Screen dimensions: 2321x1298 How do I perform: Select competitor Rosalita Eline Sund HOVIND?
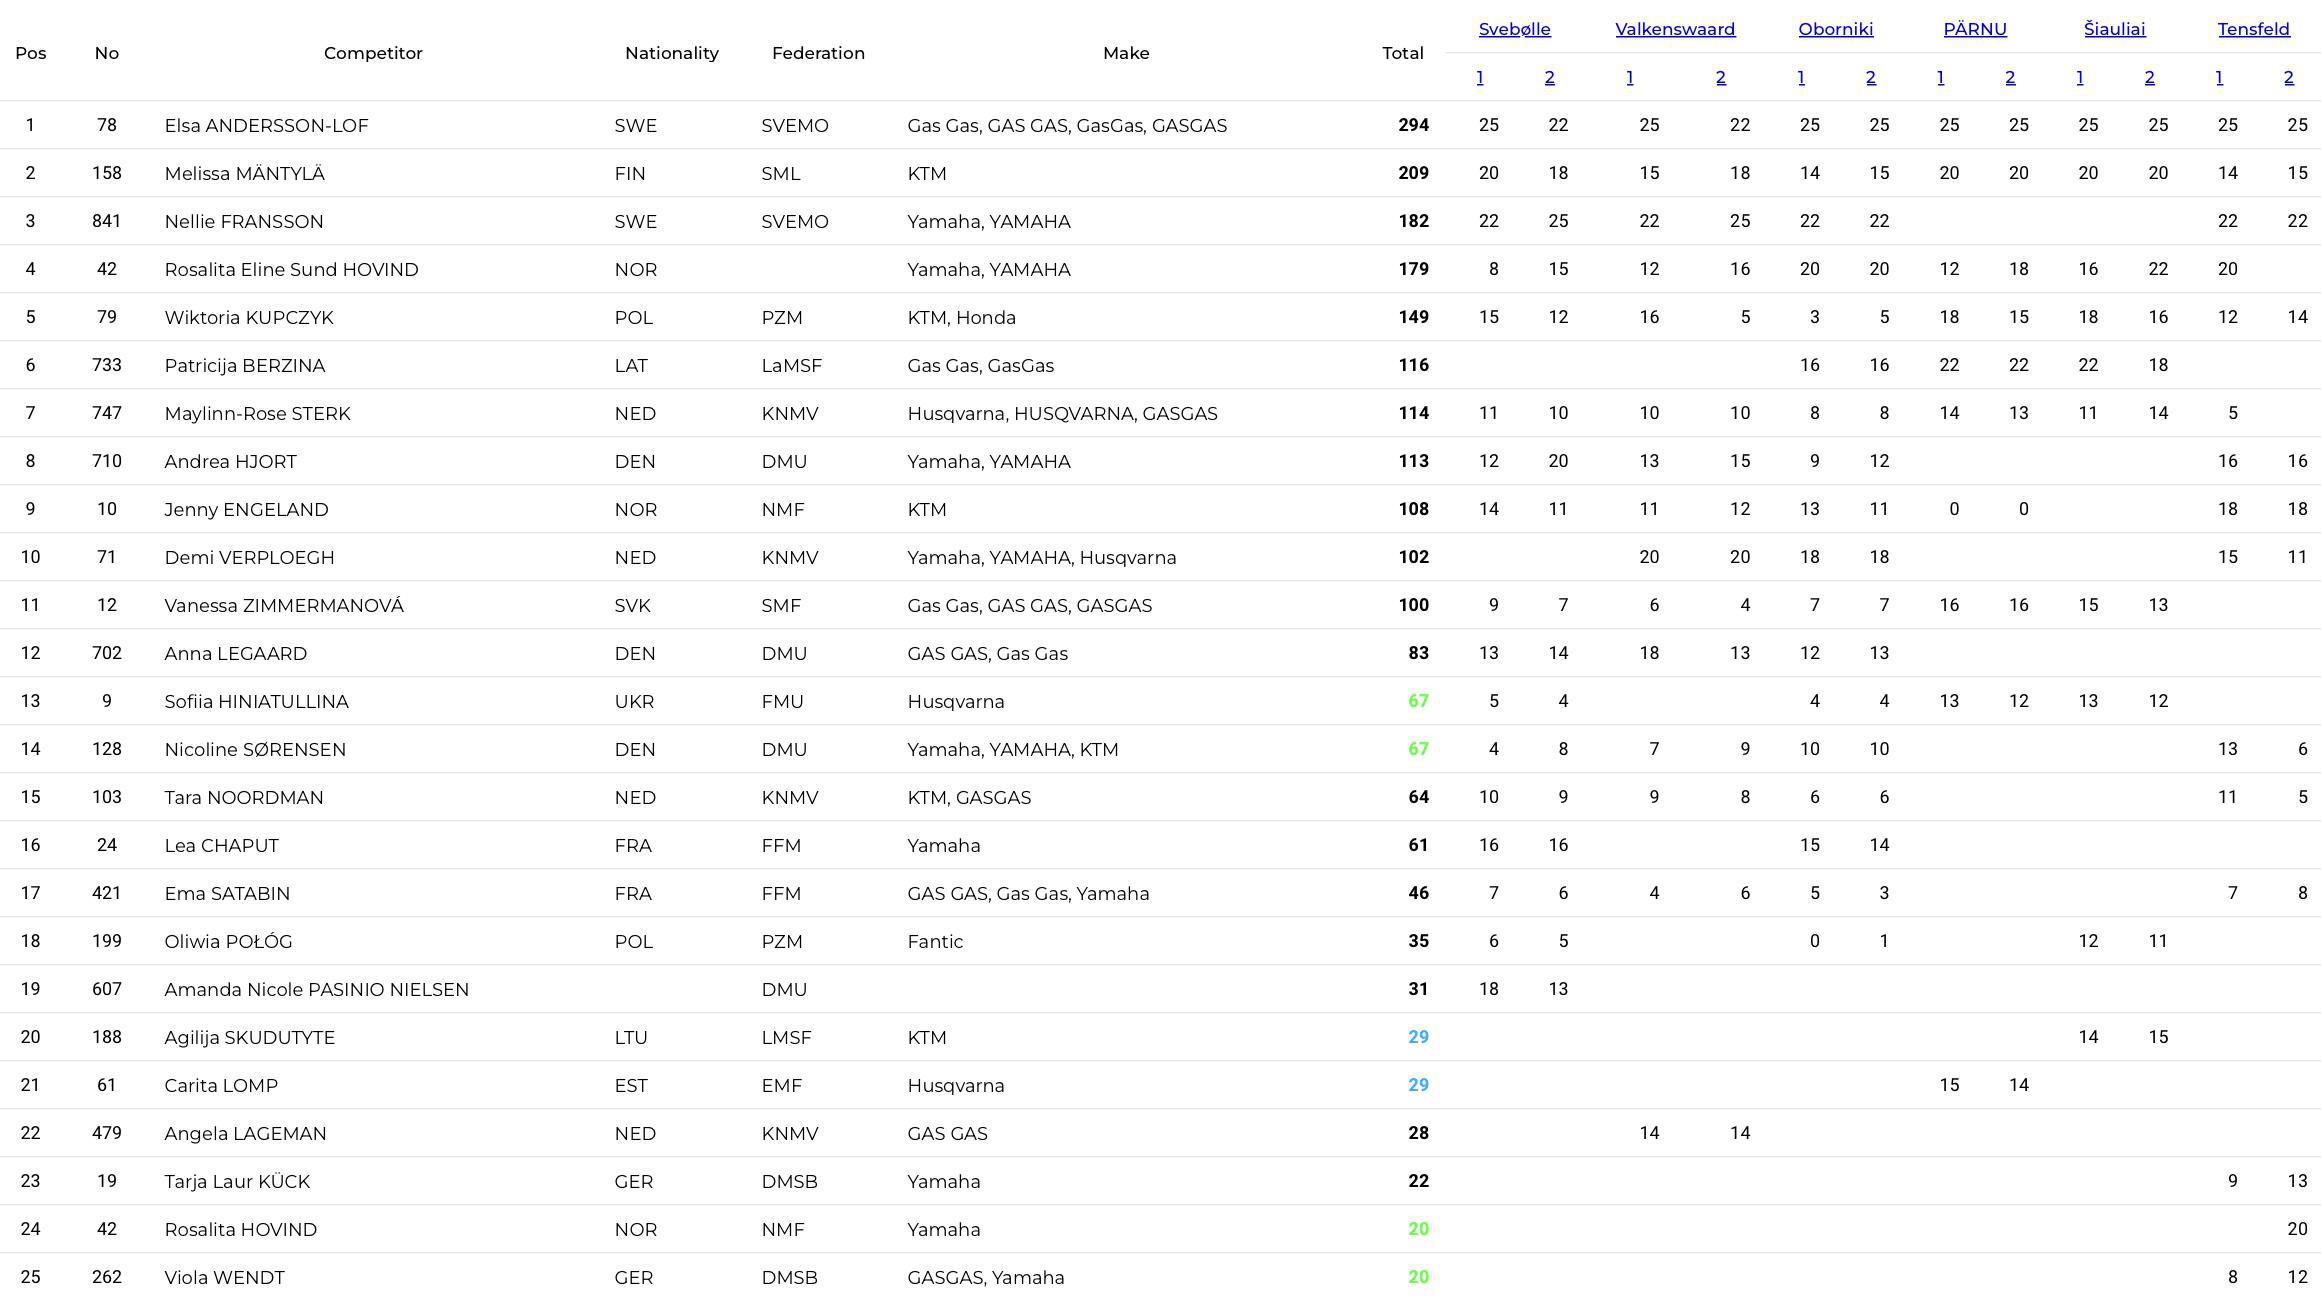(291, 269)
